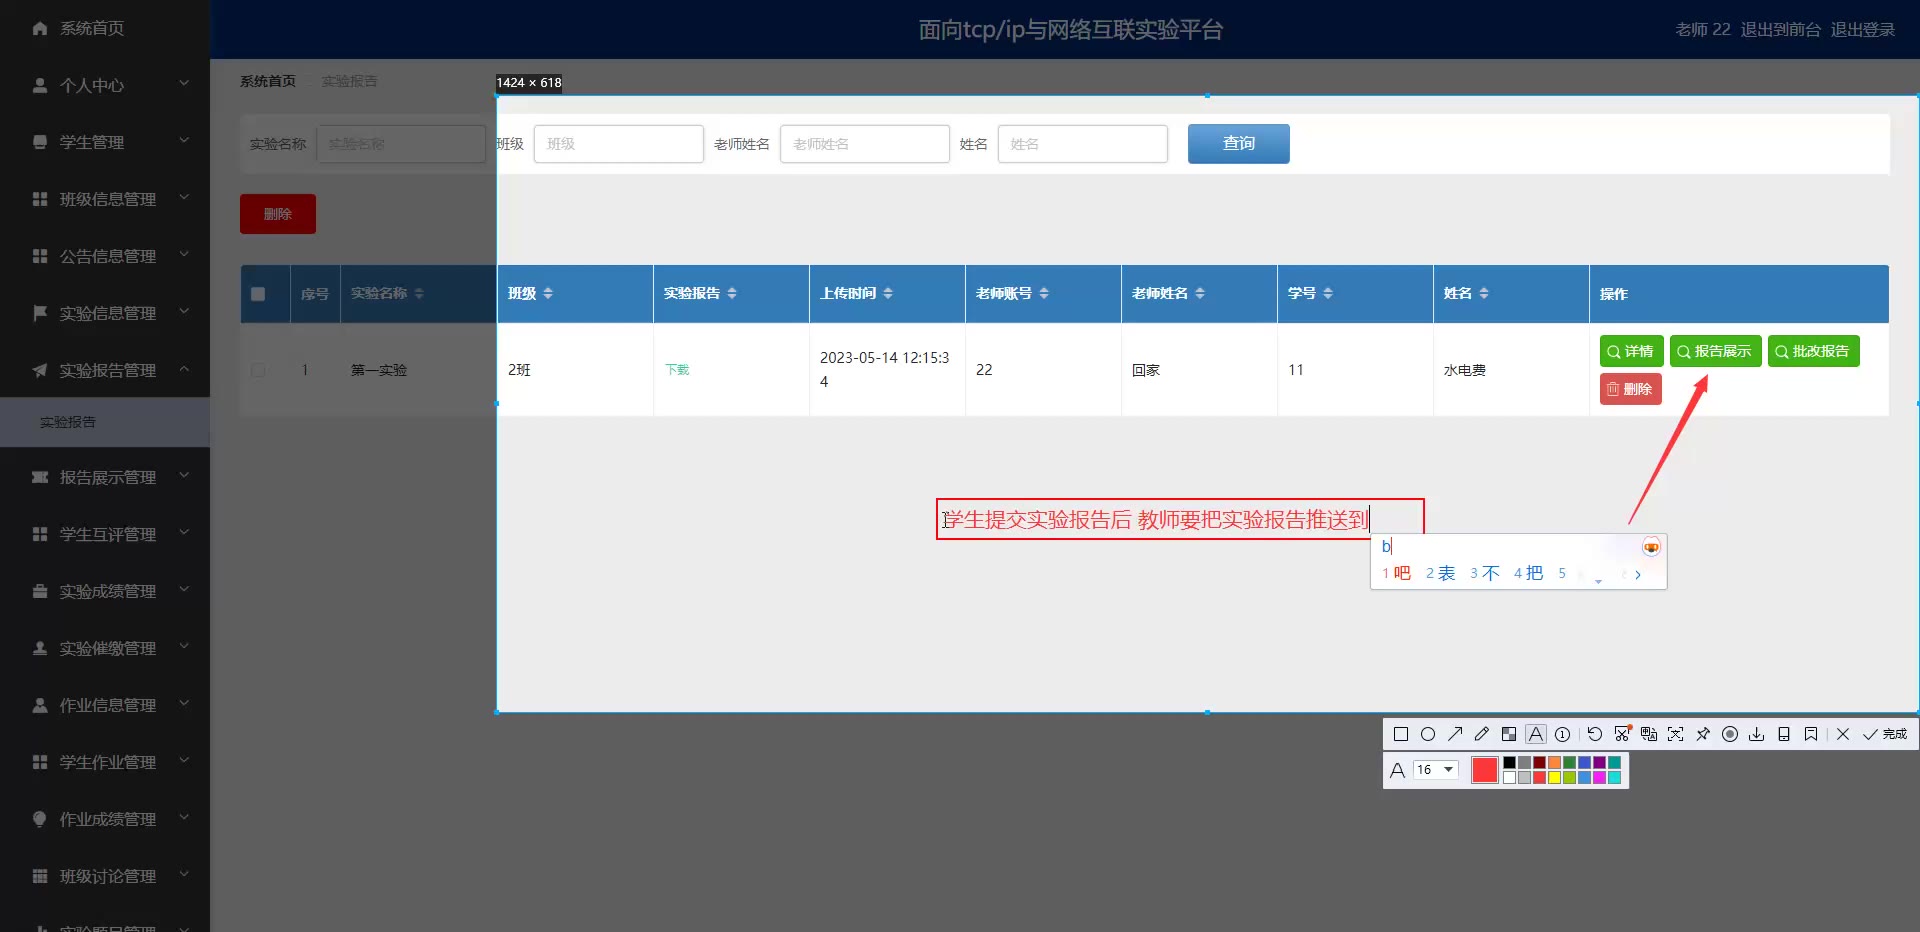The width and height of the screenshot is (1920, 932).
Task: Pin the screenshot to screen
Action: 1703,734
